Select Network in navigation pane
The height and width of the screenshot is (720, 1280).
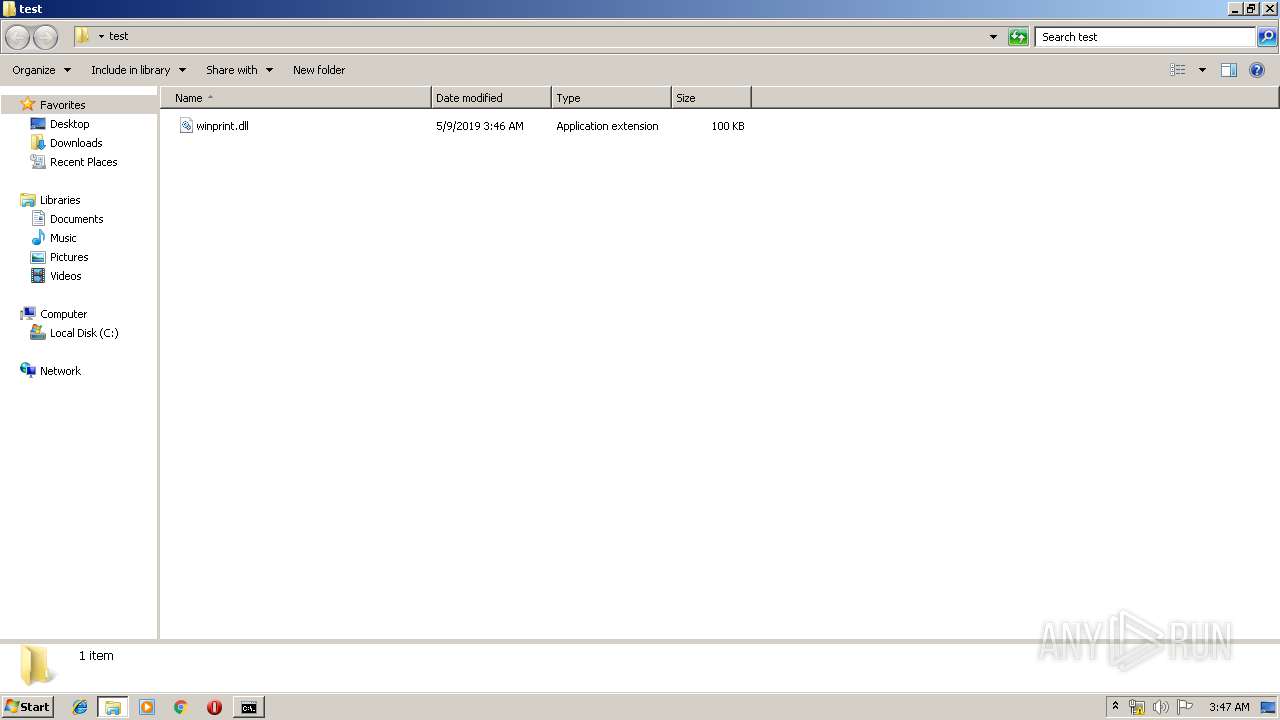pyautogui.click(x=60, y=371)
